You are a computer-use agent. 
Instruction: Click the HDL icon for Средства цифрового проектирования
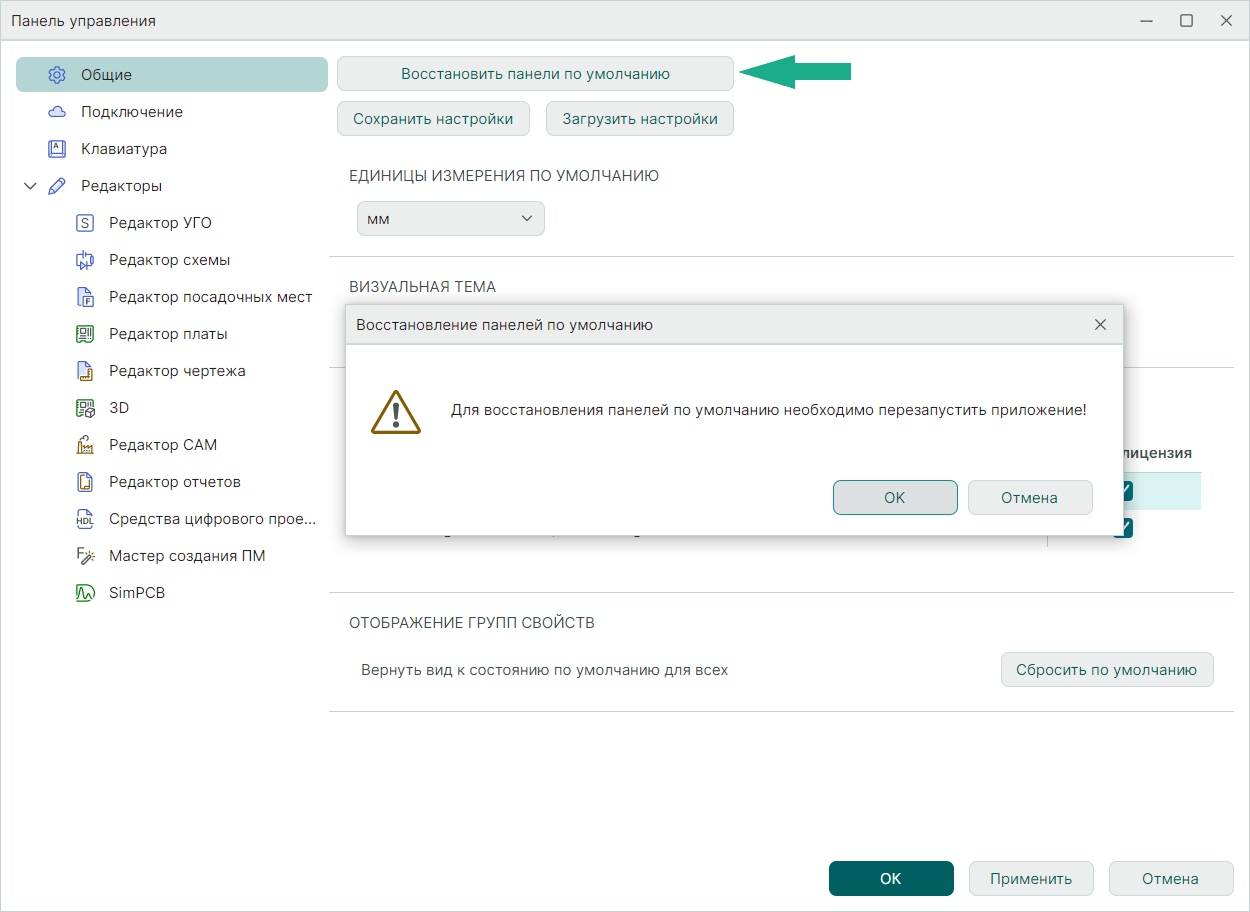point(85,519)
